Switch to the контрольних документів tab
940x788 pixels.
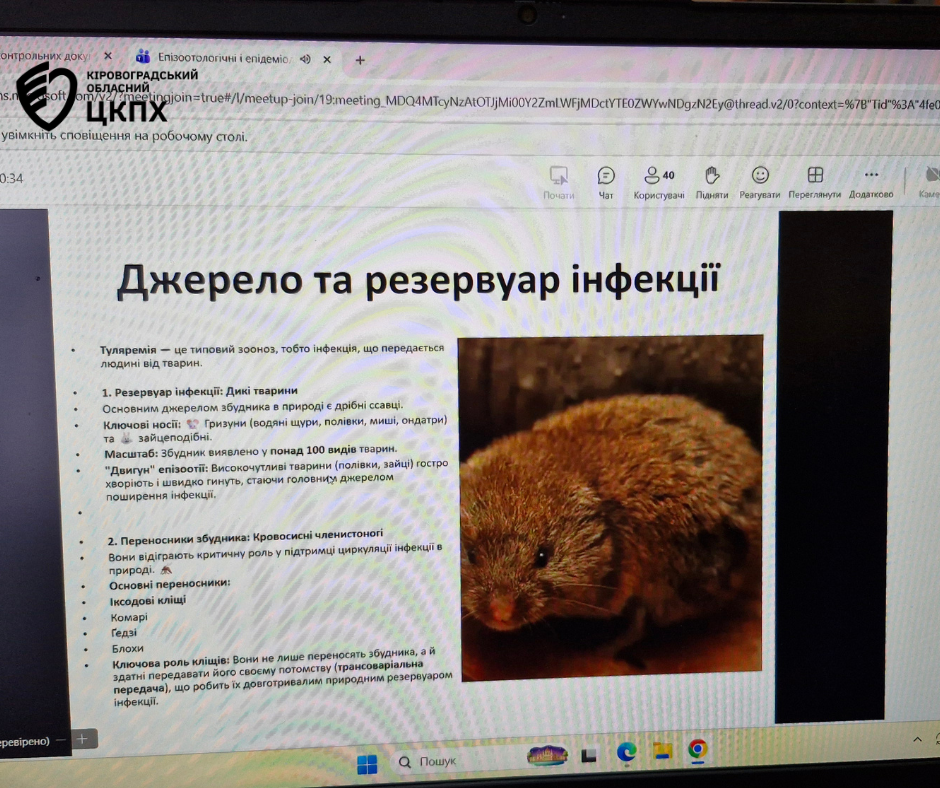tap(50, 56)
